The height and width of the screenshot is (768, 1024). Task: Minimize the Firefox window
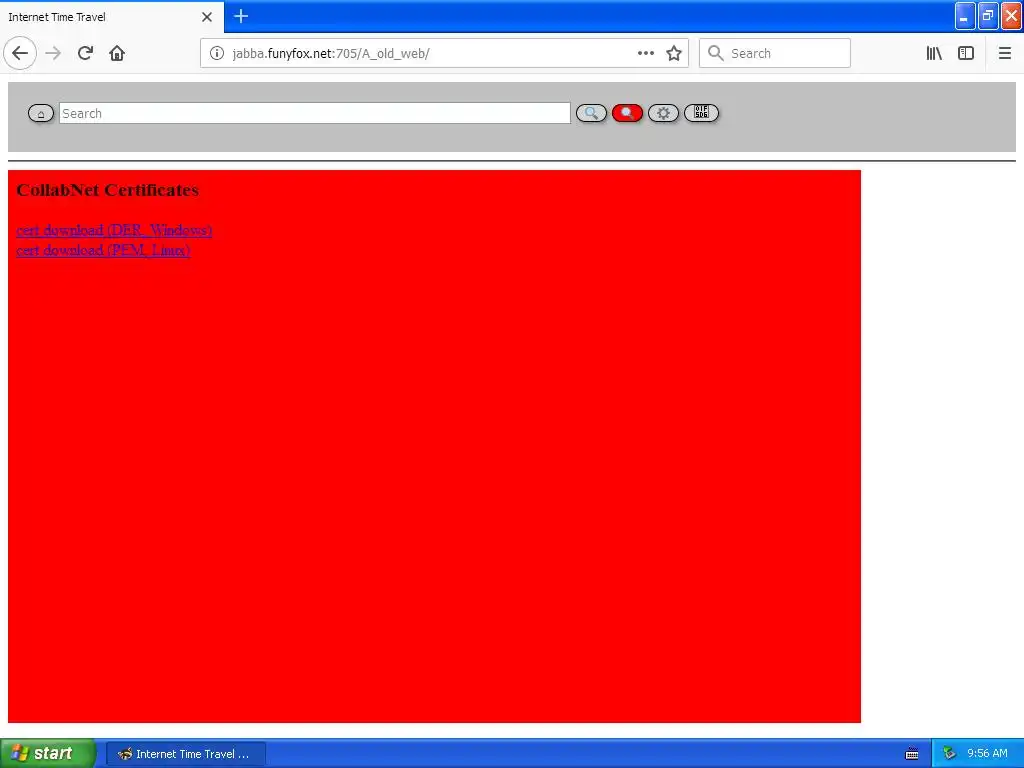(x=965, y=16)
